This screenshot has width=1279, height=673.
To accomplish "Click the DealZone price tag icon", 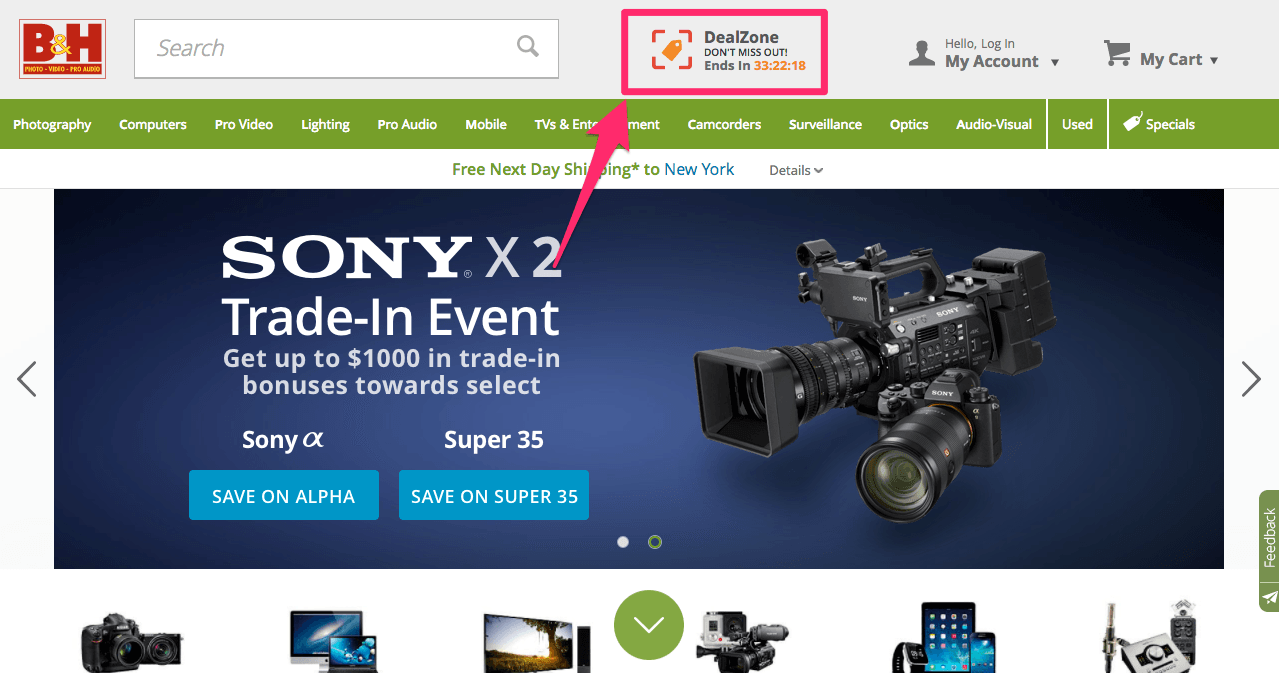I will coord(672,50).
